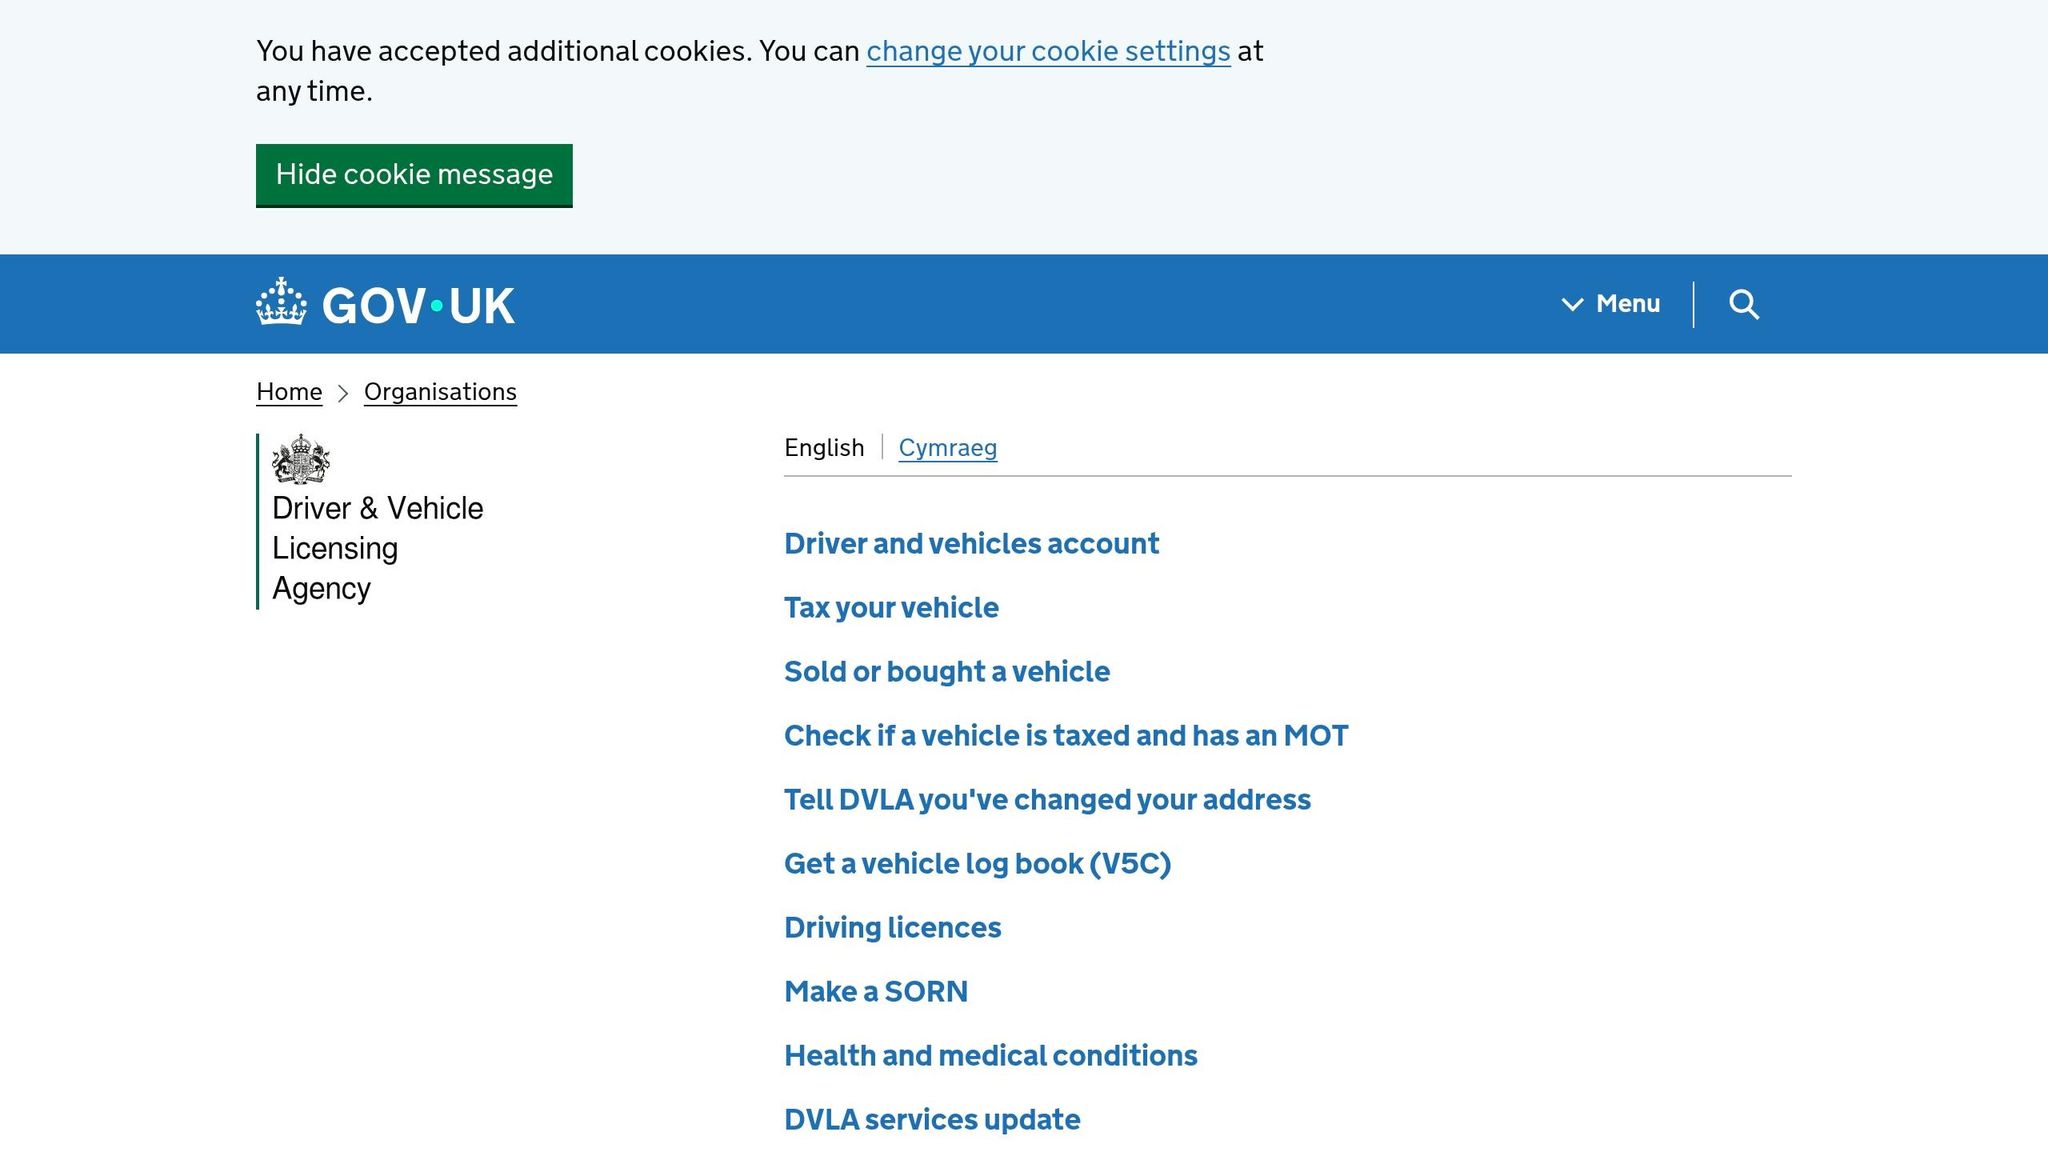Open DVLA services update

(x=931, y=1119)
